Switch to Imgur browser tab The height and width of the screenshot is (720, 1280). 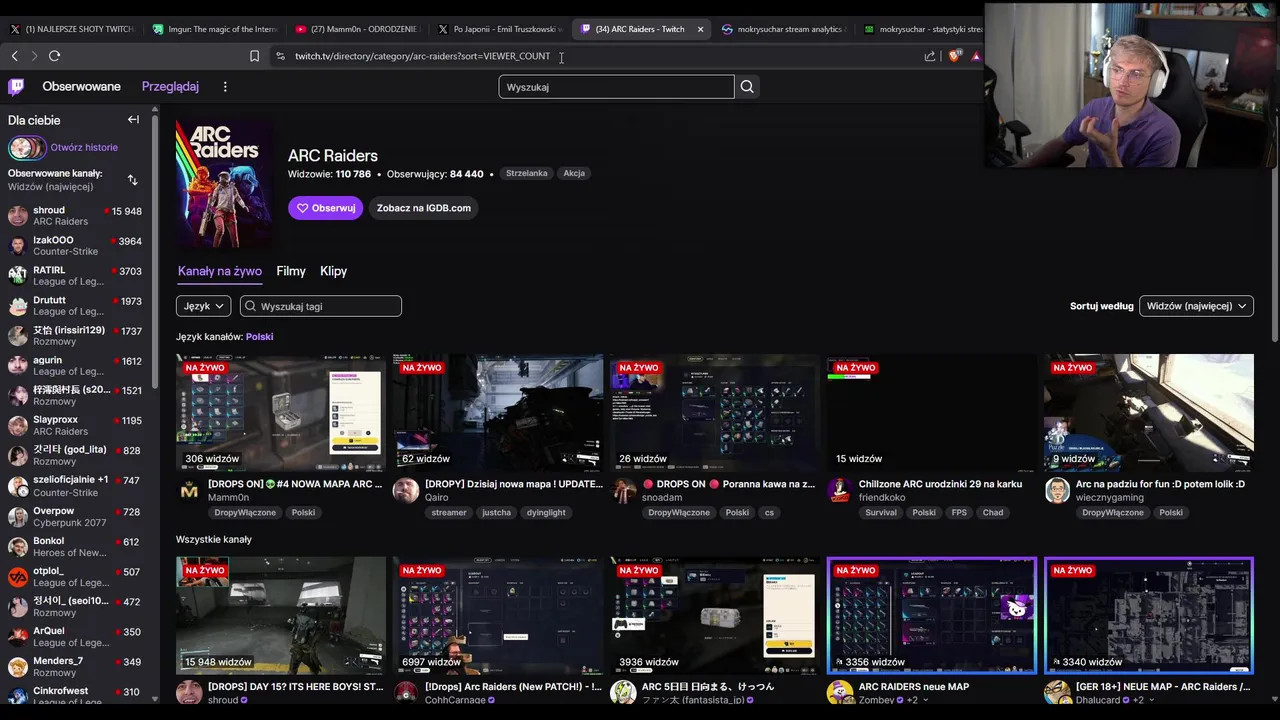tap(214, 29)
